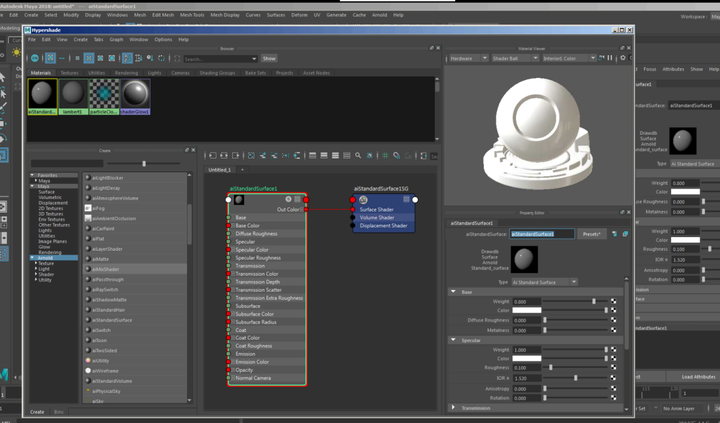Viewport: 720px width, 423px height.
Task: Collapse the Specular section in Property Editor
Action: 454,340
